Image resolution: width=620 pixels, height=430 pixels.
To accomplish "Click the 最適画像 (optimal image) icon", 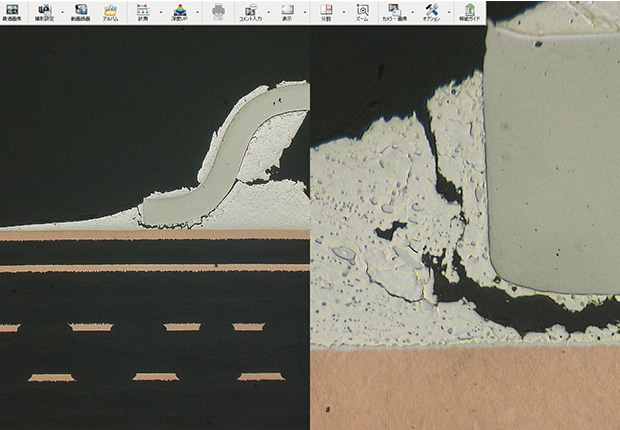I will pos(15,12).
